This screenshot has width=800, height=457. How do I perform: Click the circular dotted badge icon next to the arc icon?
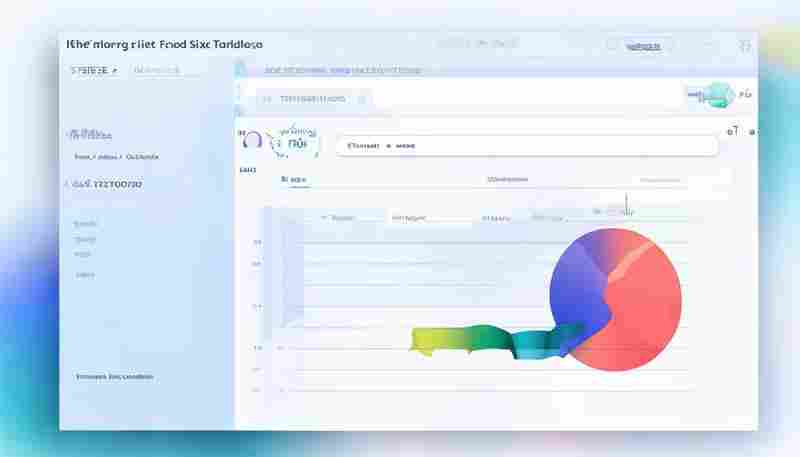(294, 141)
